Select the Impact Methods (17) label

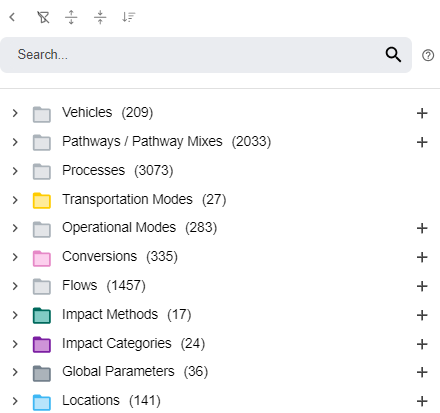[x=127, y=315]
